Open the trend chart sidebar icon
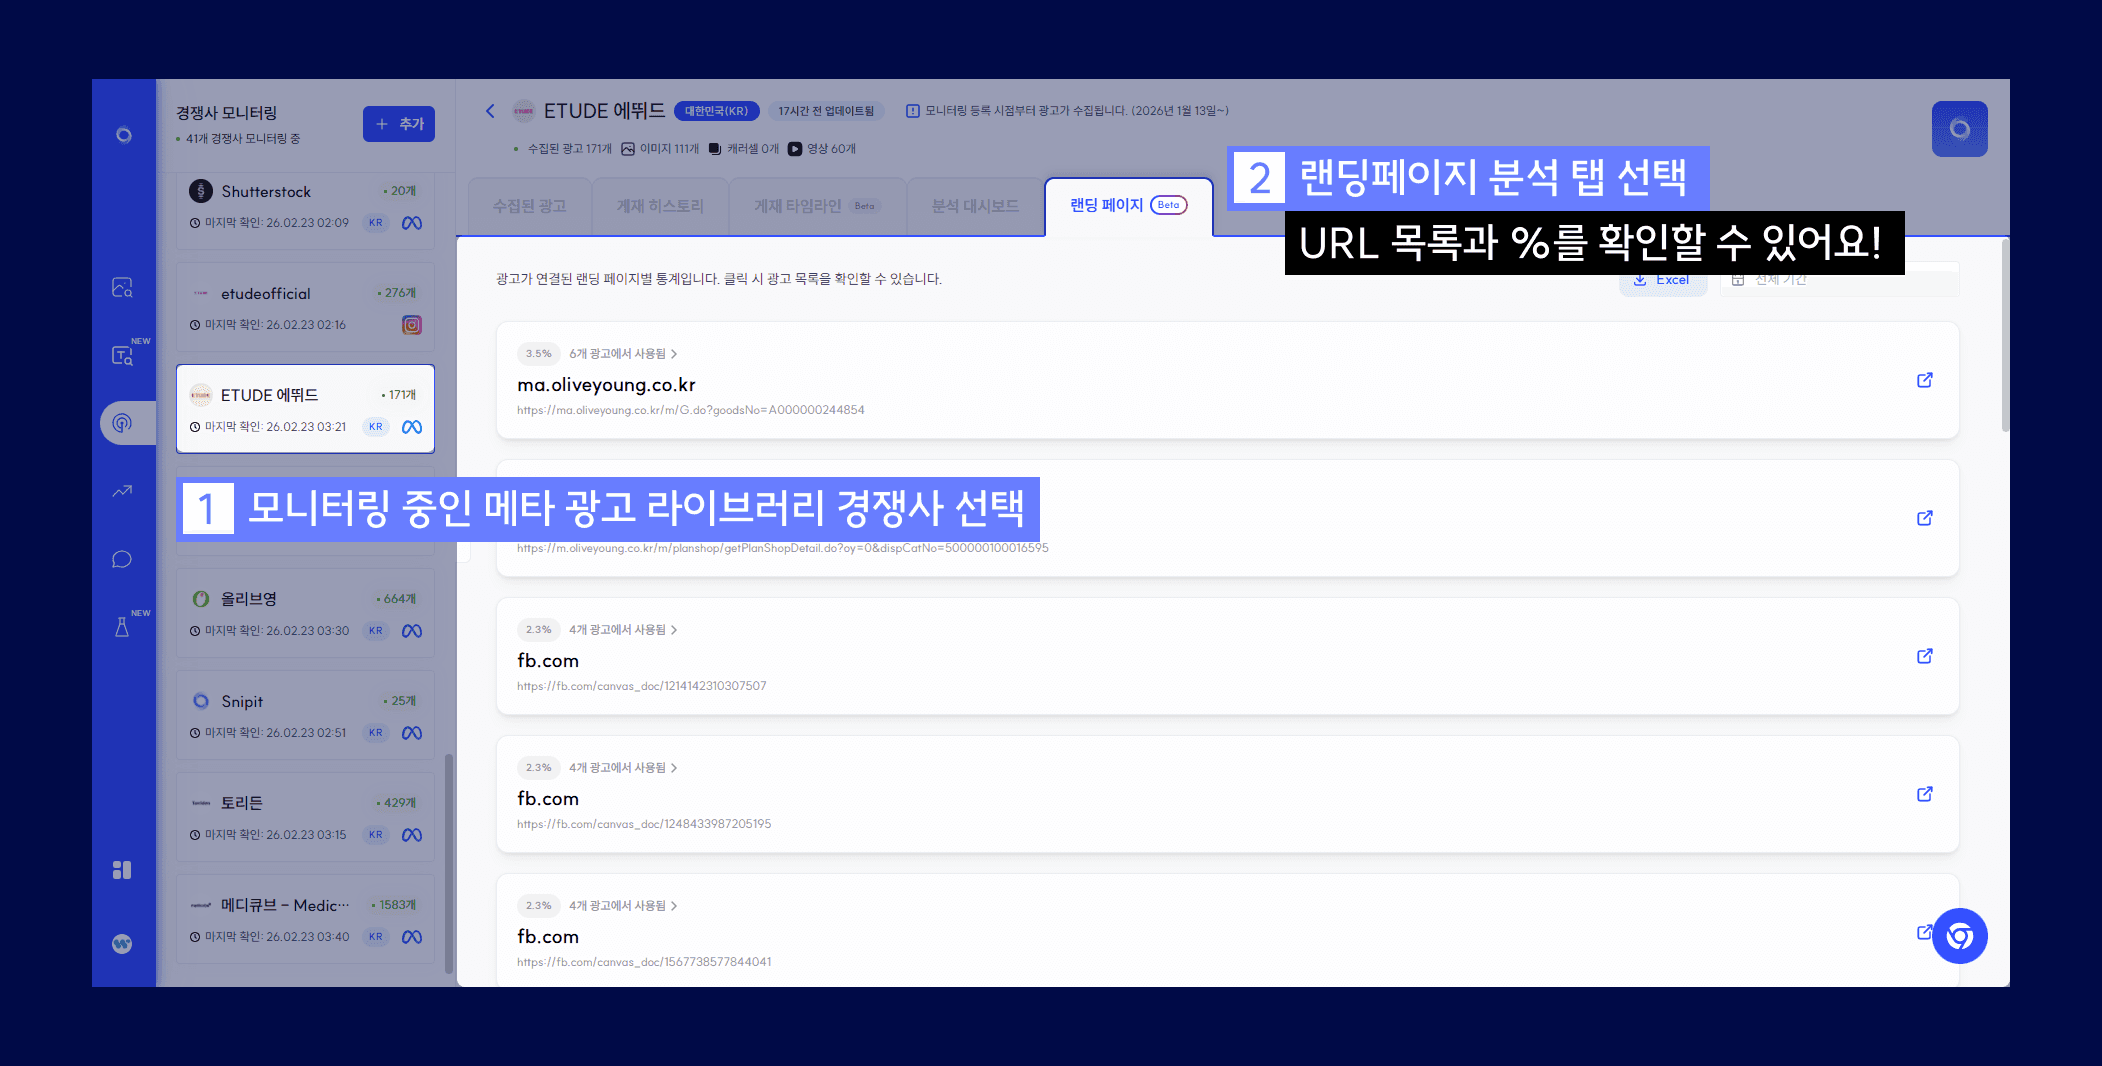 click(122, 491)
